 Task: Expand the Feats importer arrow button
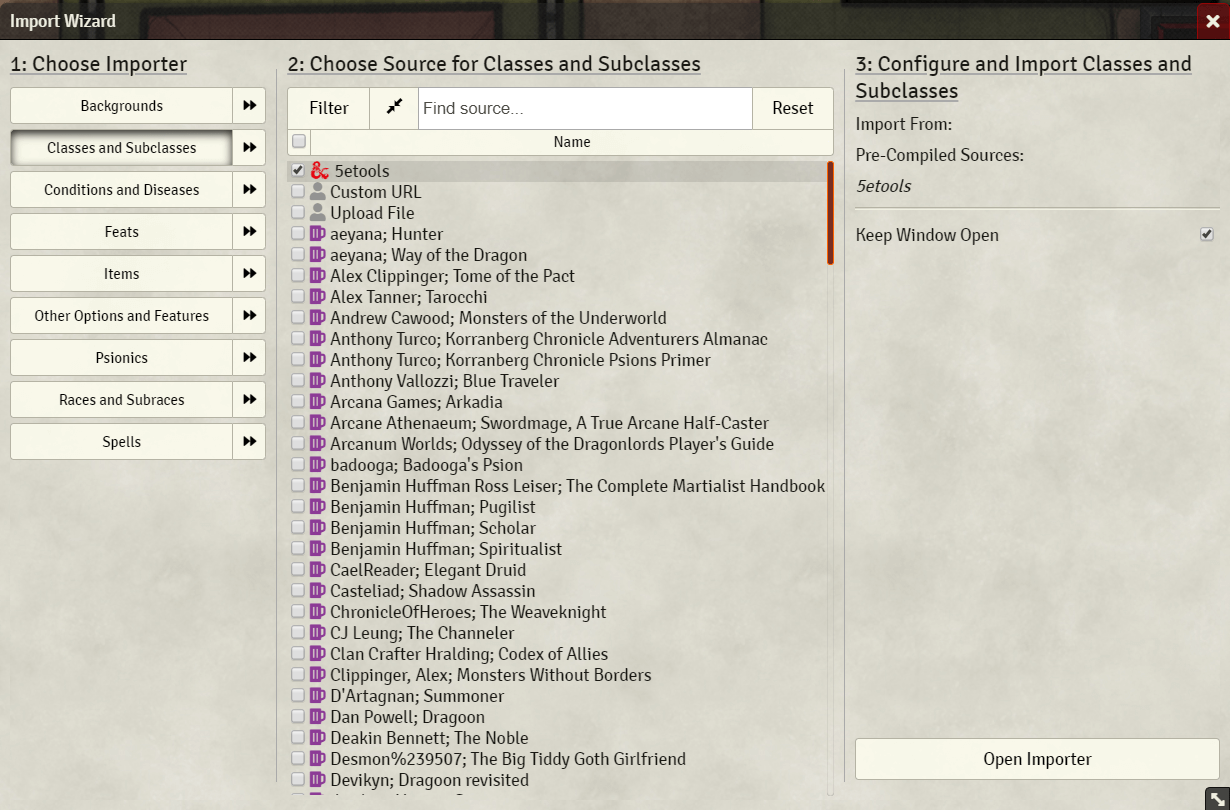pyautogui.click(x=249, y=232)
